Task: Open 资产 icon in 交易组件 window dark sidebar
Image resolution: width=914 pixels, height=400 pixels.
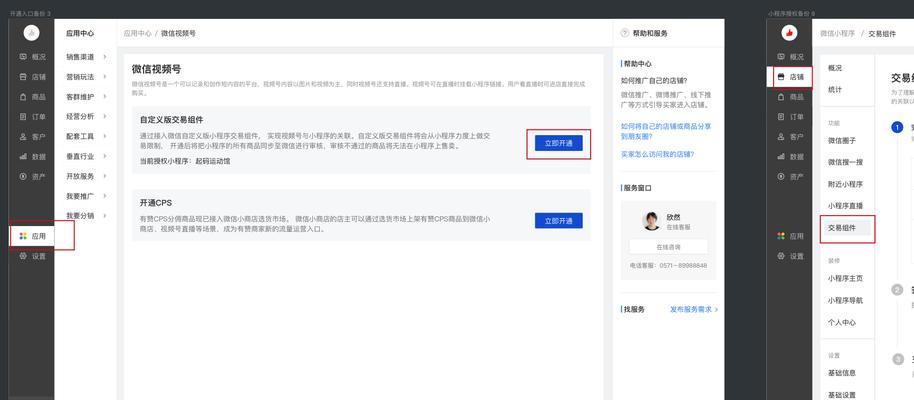Action: coord(782,176)
